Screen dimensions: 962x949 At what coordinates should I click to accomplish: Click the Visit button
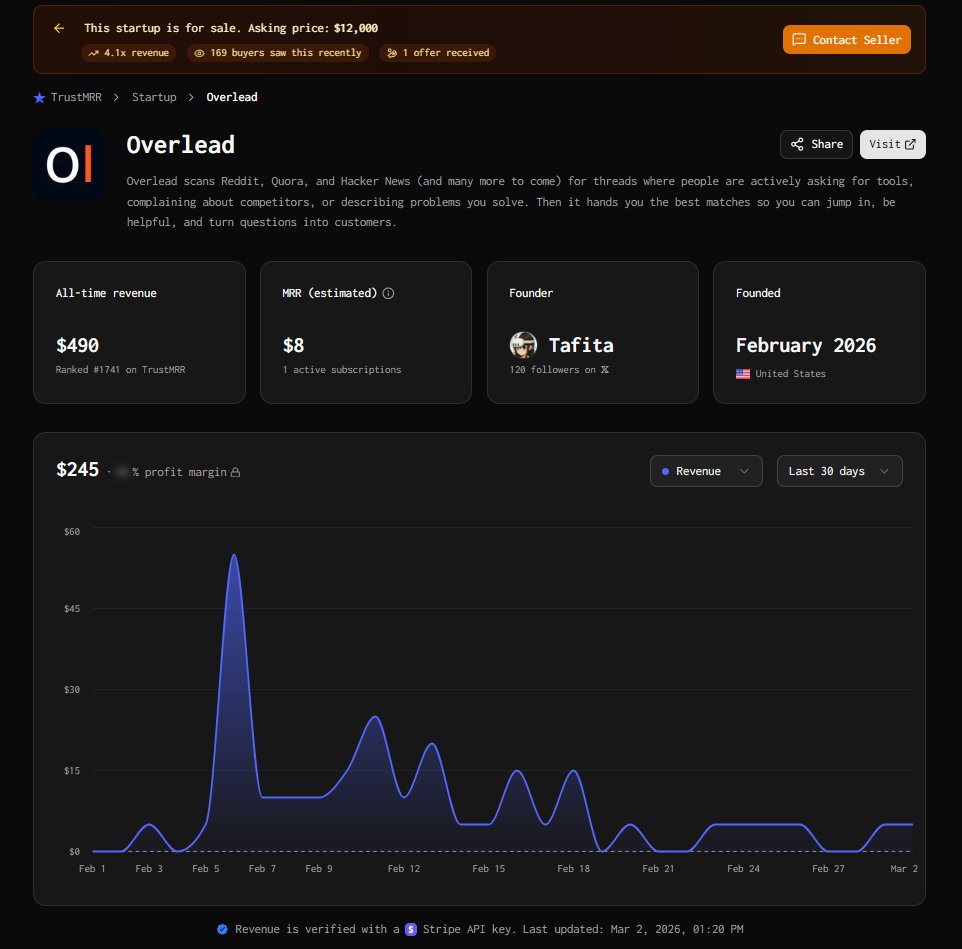tap(892, 144)
